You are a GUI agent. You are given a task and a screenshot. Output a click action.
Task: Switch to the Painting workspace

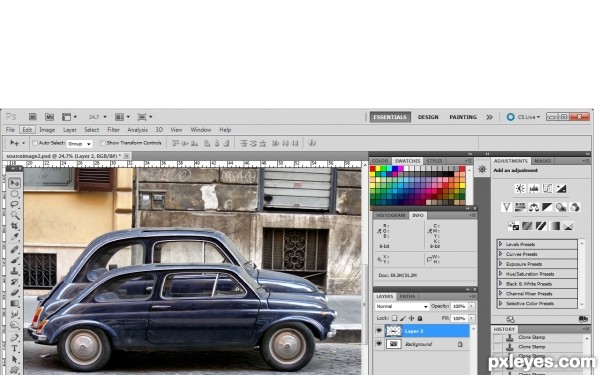tap(463, 117)
